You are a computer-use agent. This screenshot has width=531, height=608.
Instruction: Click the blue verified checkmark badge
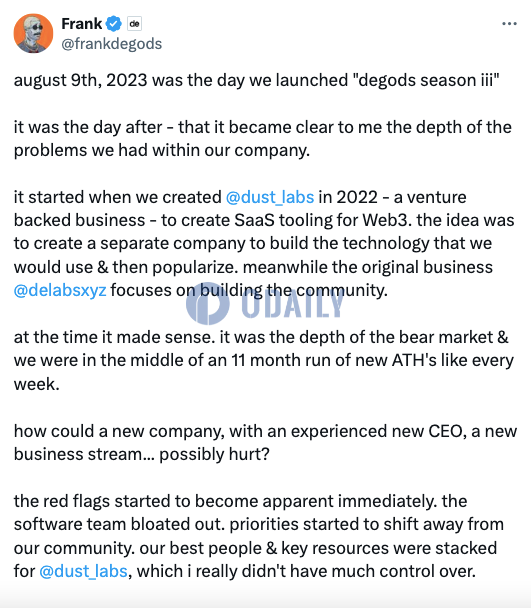(x=114, y=24)
